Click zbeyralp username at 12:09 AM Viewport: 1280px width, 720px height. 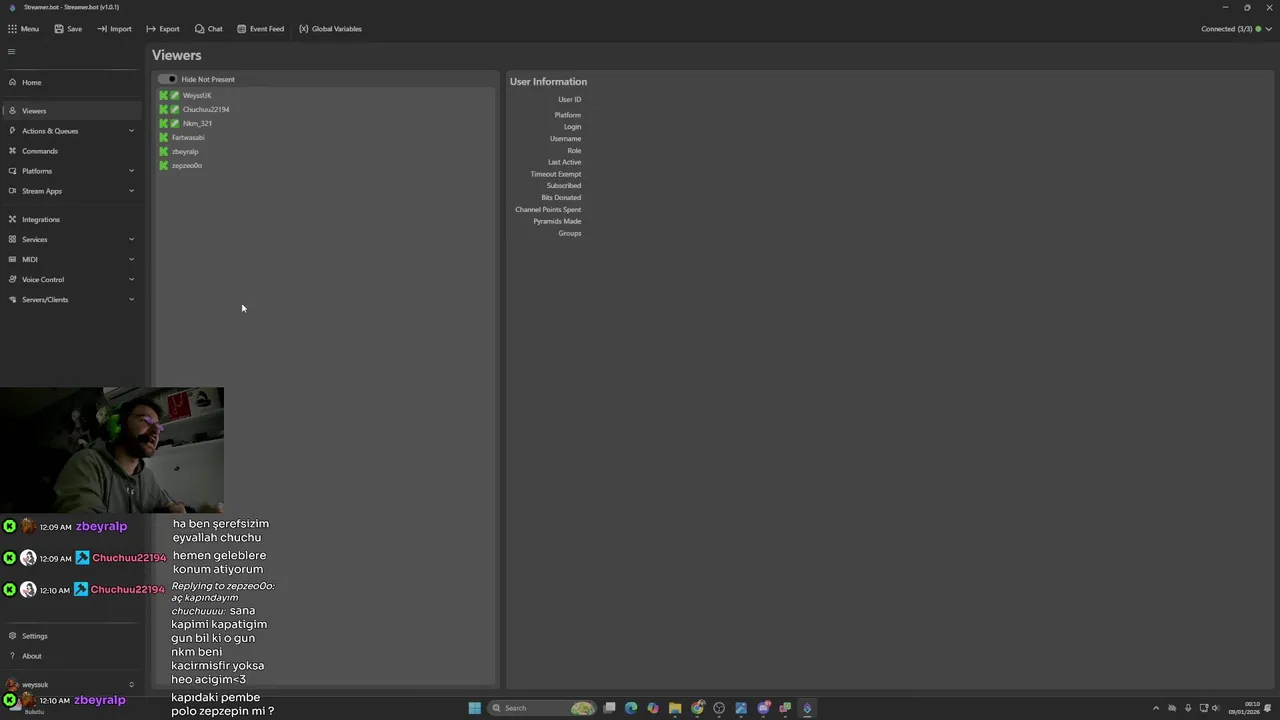[x=101, y=526]
